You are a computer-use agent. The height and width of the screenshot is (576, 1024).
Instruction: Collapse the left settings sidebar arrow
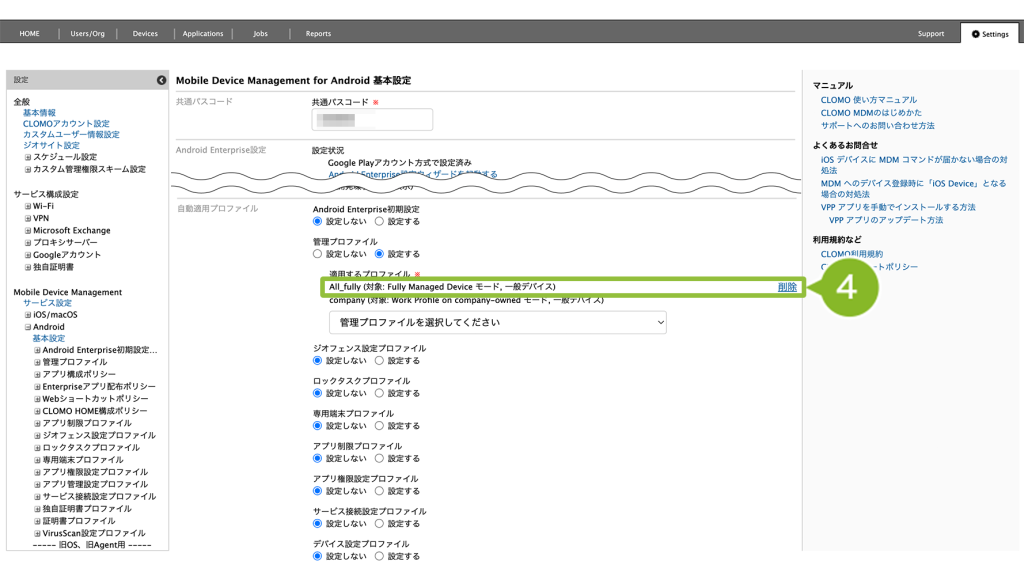click(x=161, y=79)
